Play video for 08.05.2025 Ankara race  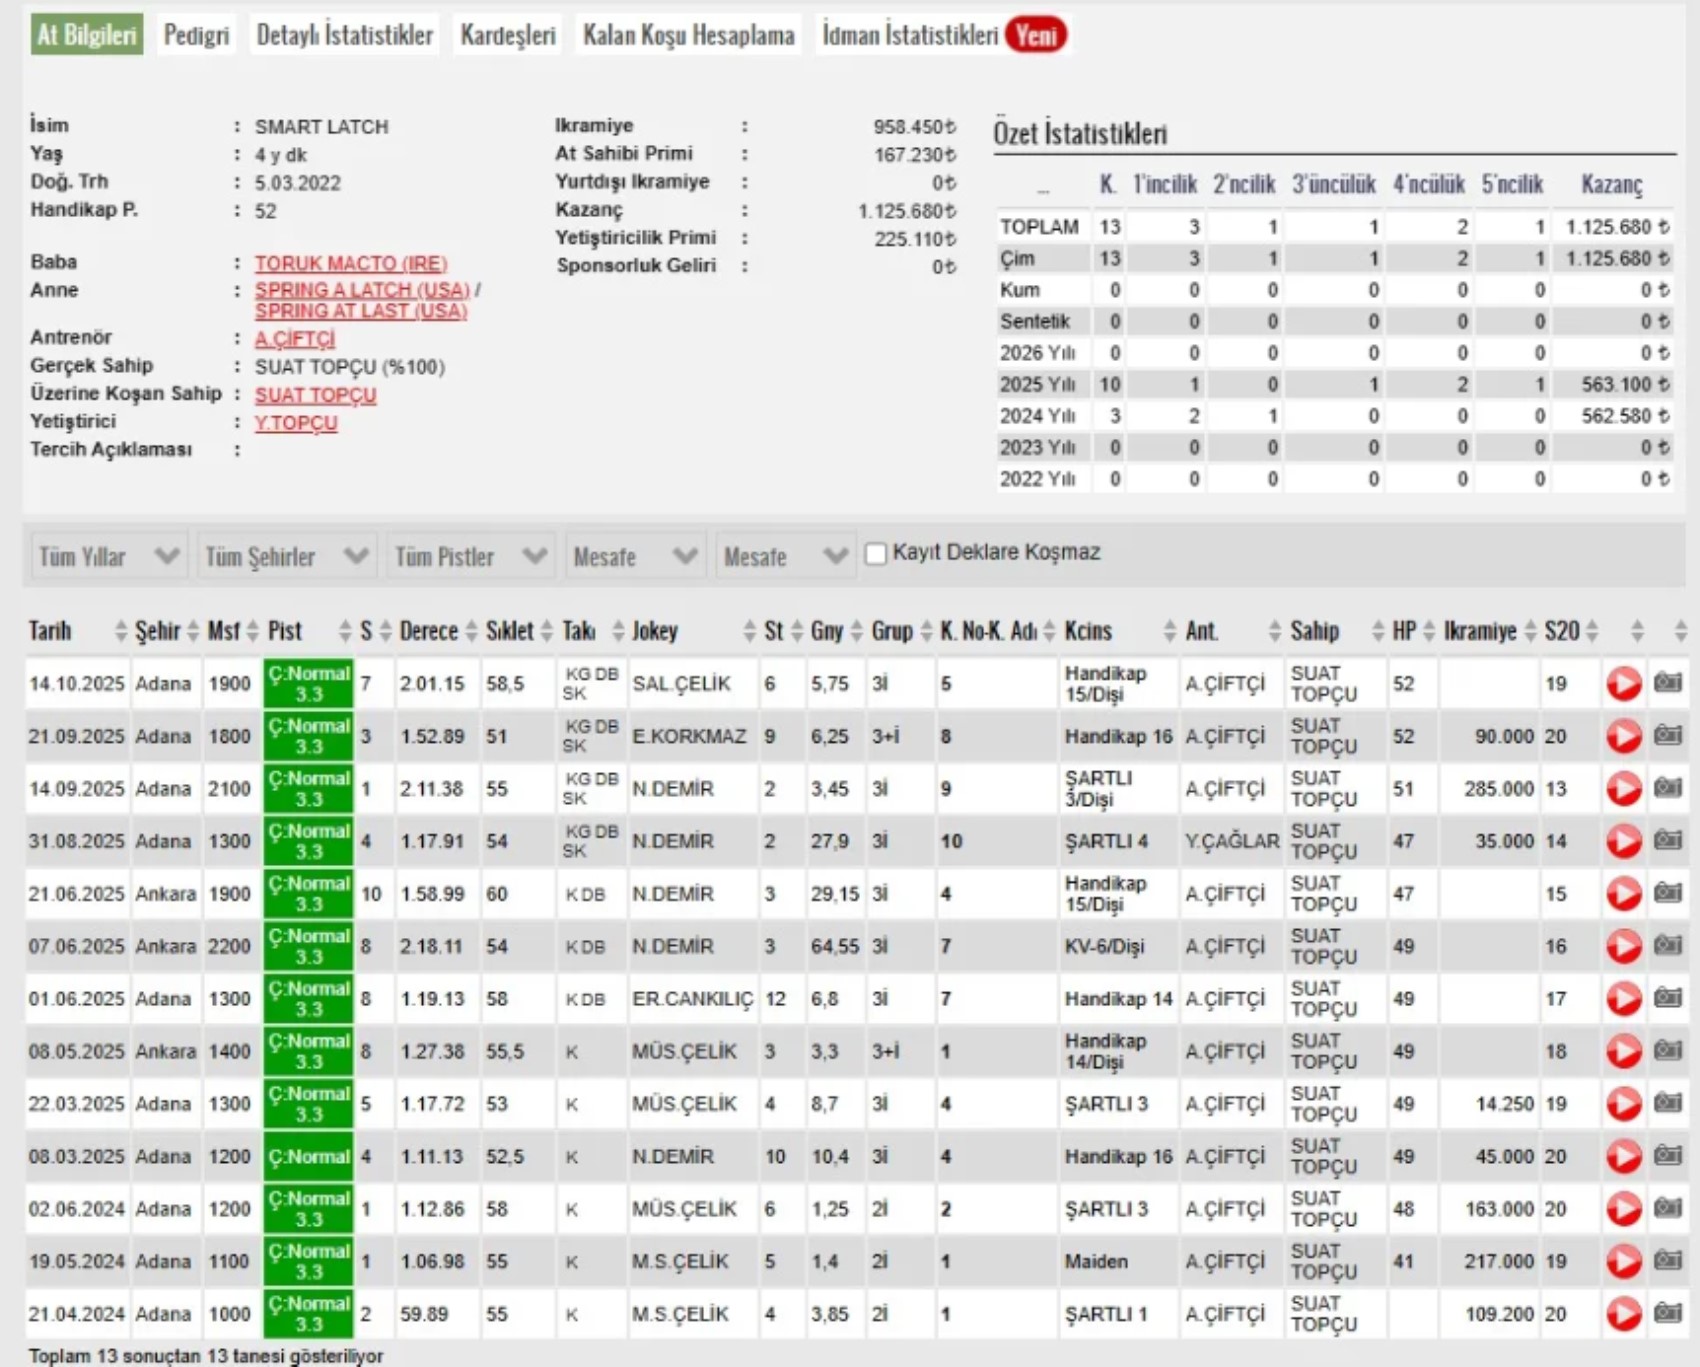click(x=1623, y=1051)
